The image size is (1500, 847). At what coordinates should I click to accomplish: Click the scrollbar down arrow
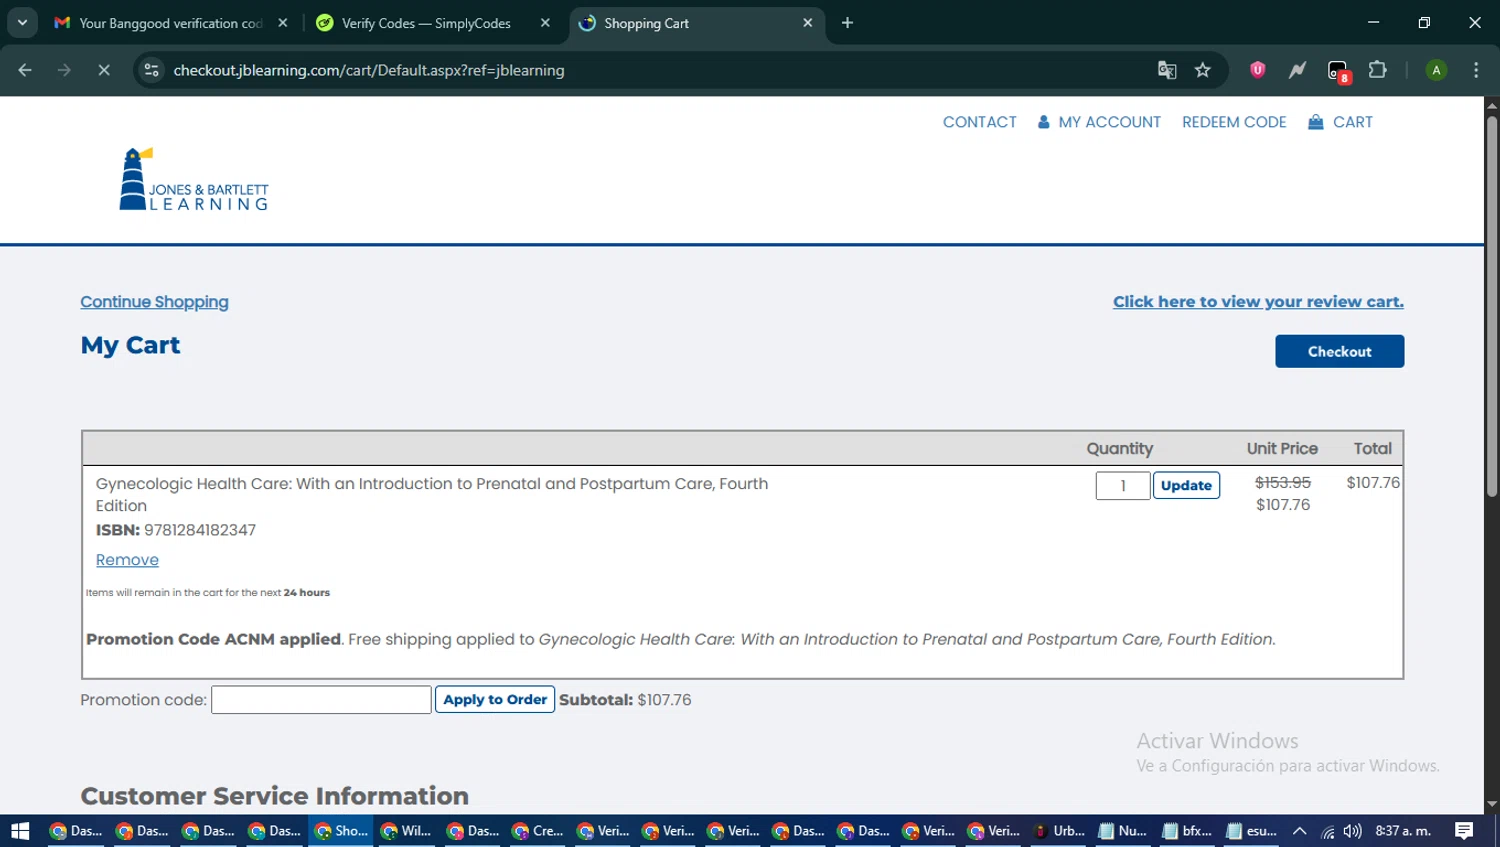tap(1492, 804)
